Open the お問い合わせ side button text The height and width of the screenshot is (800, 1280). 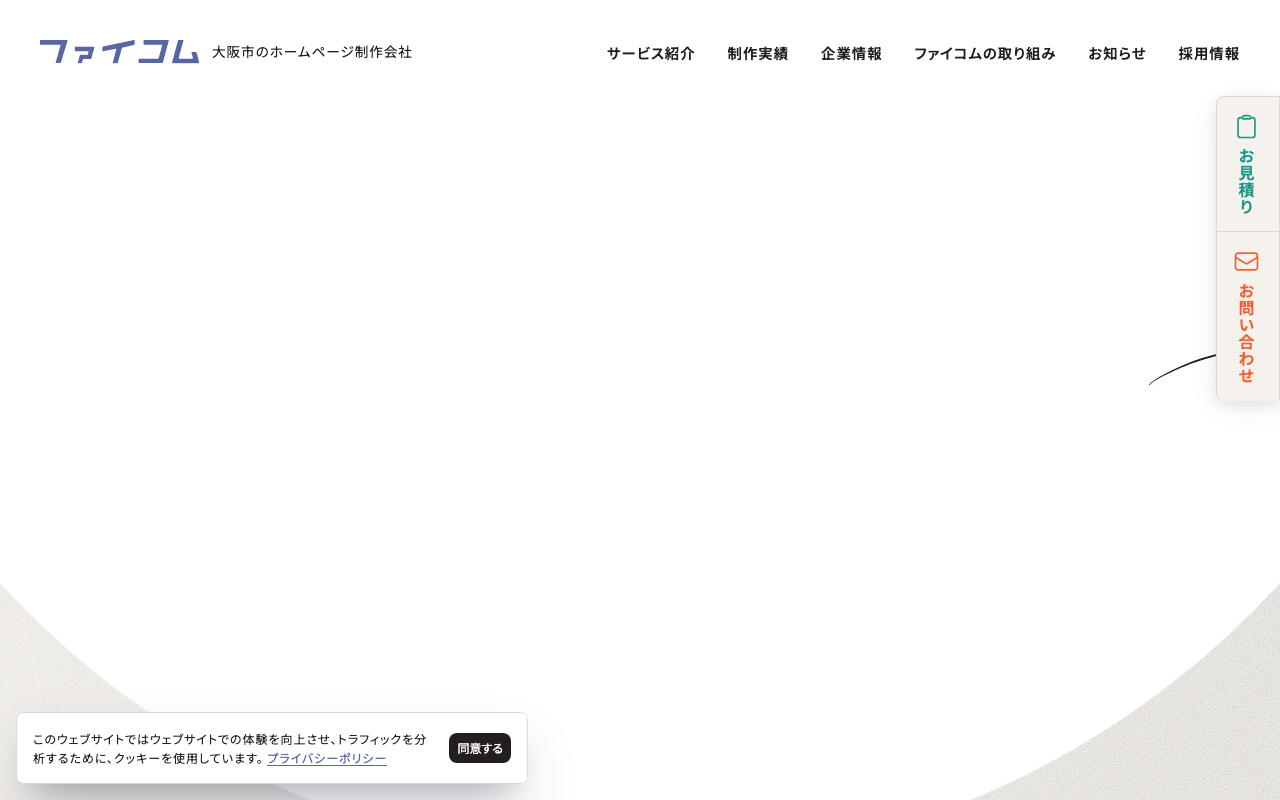click(1246, 333)
